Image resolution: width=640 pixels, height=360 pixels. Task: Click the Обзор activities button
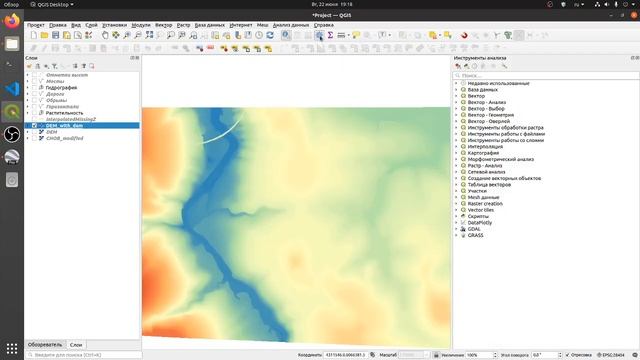(x=11, y=4)
